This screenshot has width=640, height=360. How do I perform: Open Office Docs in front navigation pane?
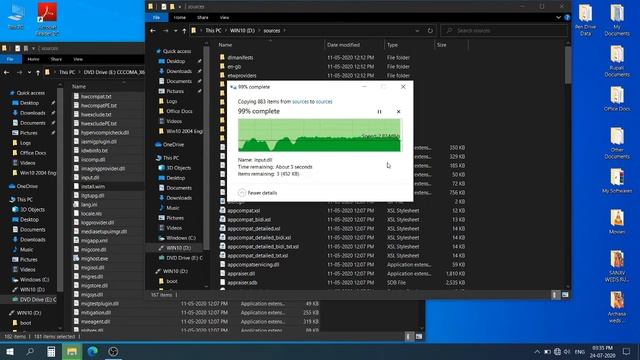pos(179,111)
